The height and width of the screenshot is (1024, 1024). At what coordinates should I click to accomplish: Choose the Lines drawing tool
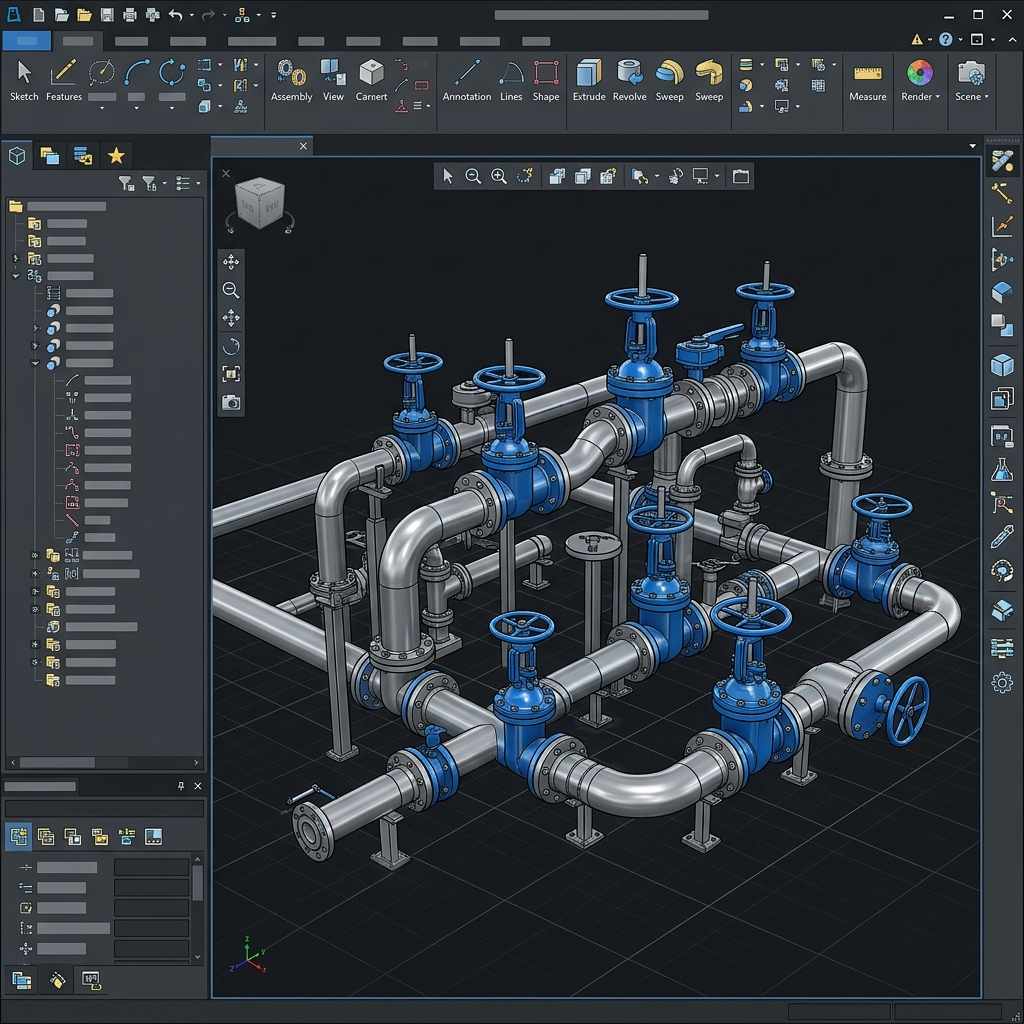pyautogui.click(x=511, y=81)
